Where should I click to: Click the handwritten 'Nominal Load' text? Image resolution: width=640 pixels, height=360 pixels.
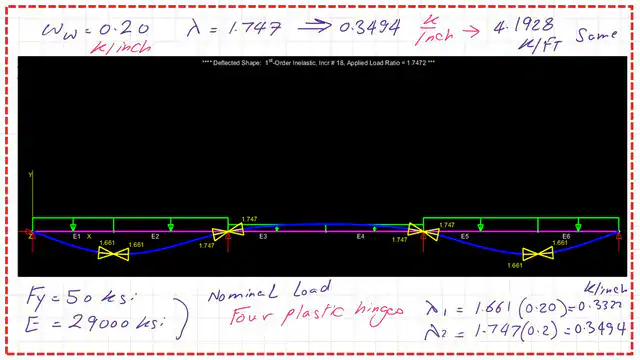(270, 291)
